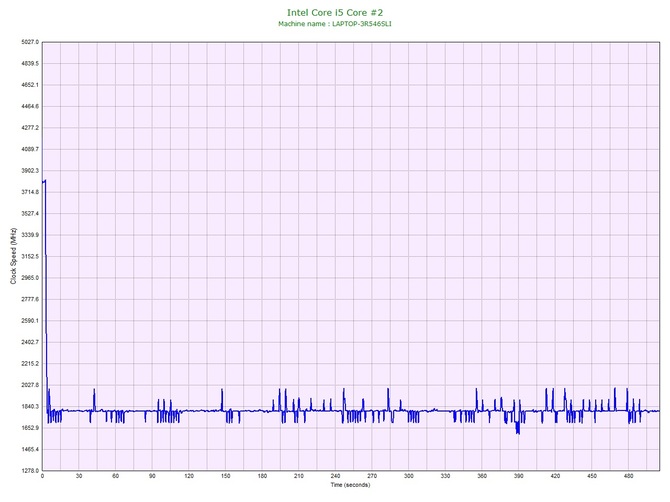Click the 3152.5 y-axis value

(30, 256)
